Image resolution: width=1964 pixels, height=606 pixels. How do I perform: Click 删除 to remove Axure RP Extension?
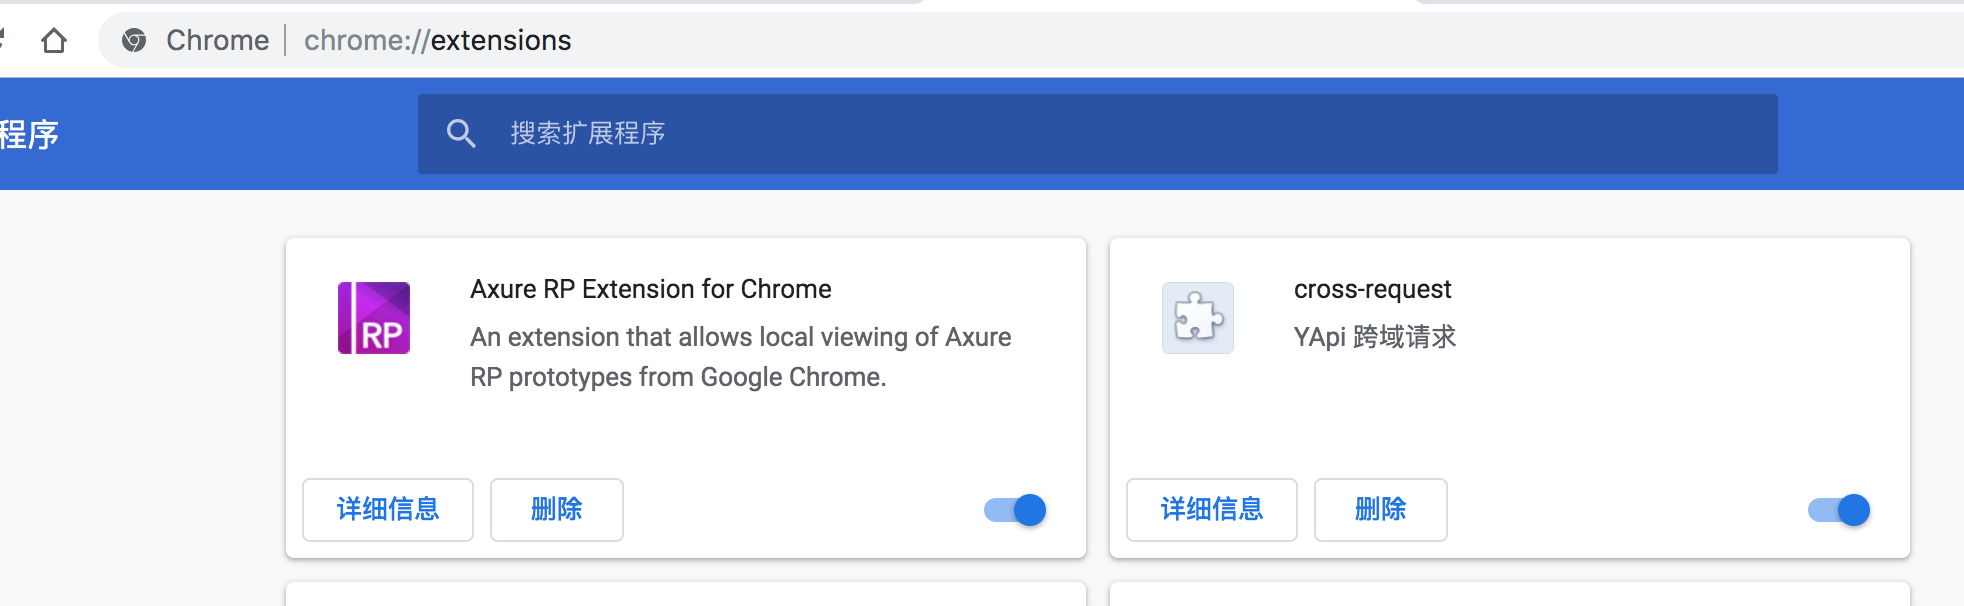pos(557,510)
